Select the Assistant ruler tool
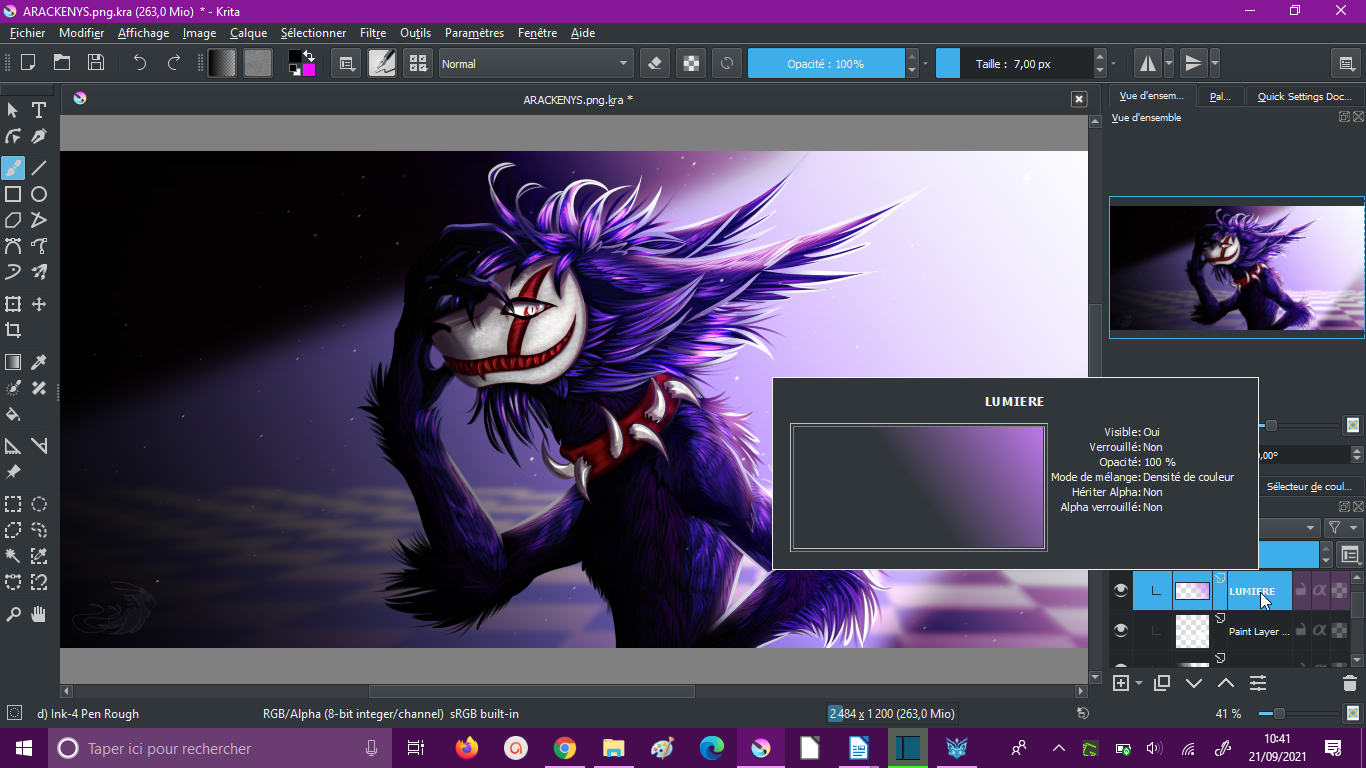The width and height of the screenshot is (1366, 768). tap(13, 446)
